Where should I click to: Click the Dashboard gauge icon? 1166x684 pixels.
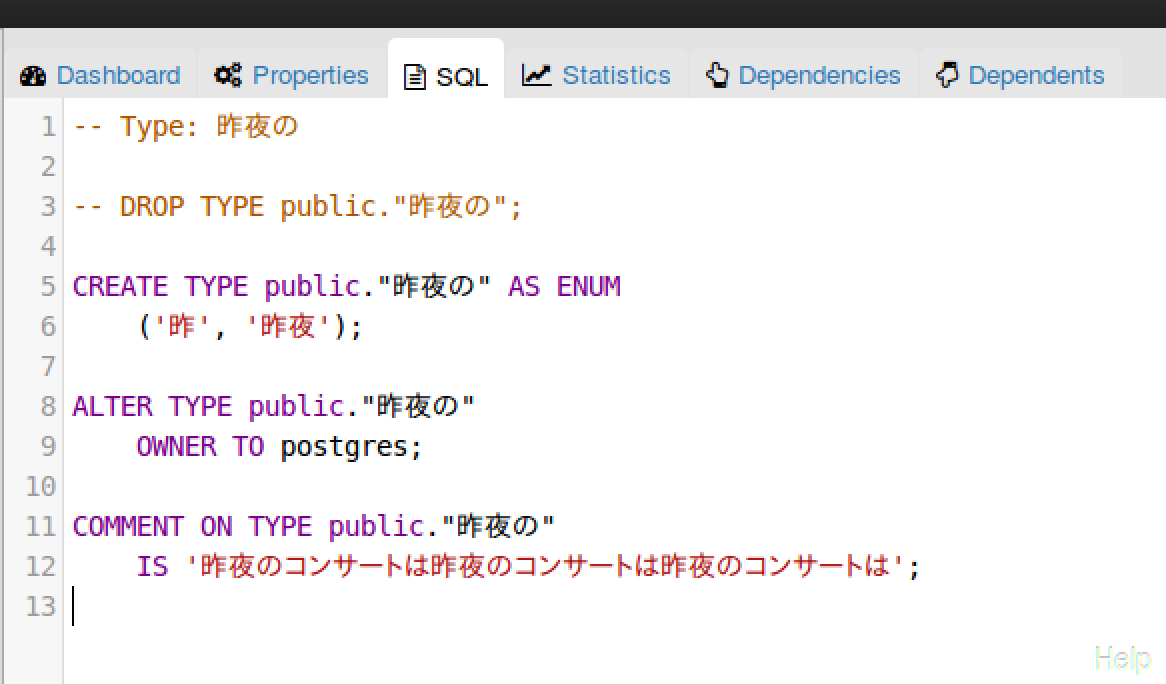33,76
